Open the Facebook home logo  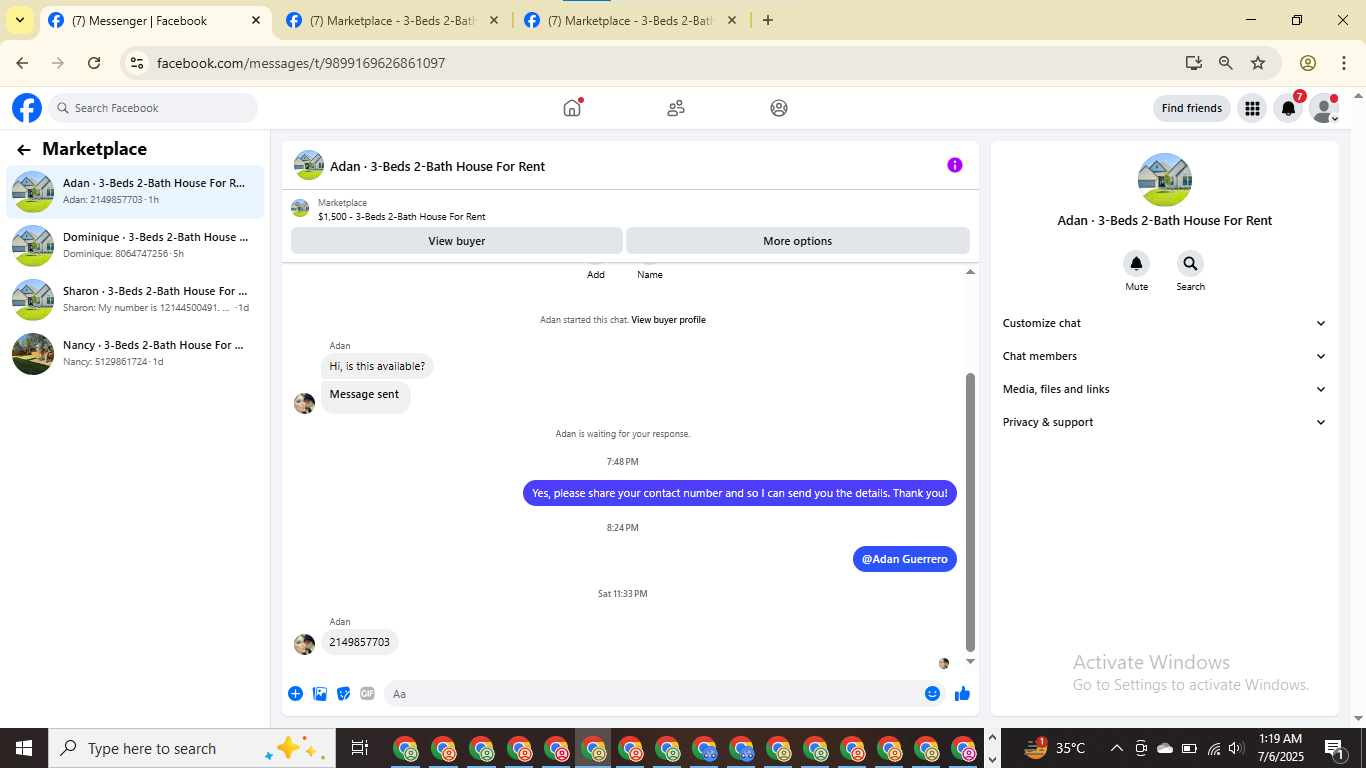point(27,108)
